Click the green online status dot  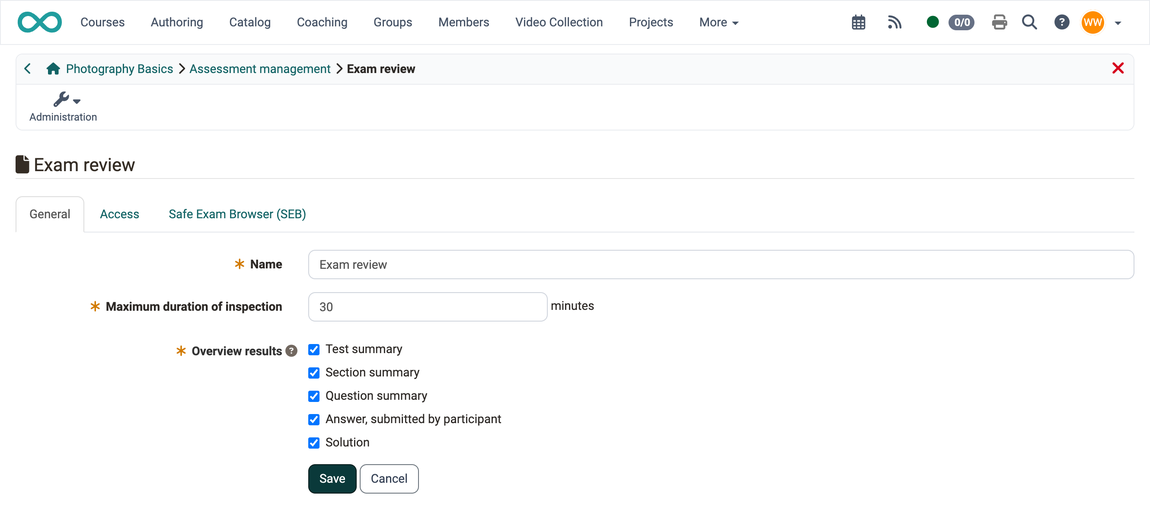pos(932,22)
